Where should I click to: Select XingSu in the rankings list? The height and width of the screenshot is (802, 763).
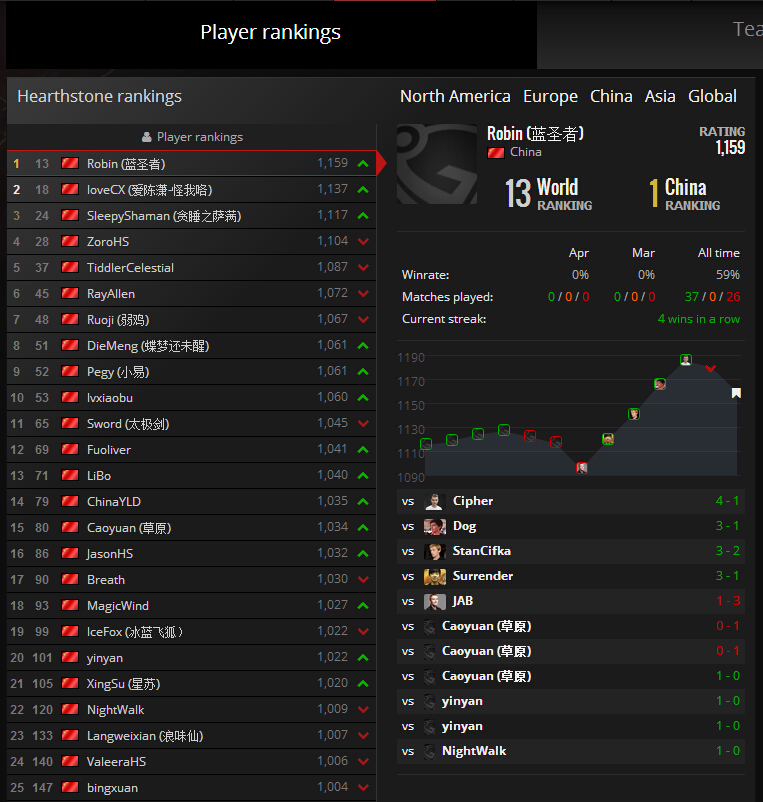(192, 684)
